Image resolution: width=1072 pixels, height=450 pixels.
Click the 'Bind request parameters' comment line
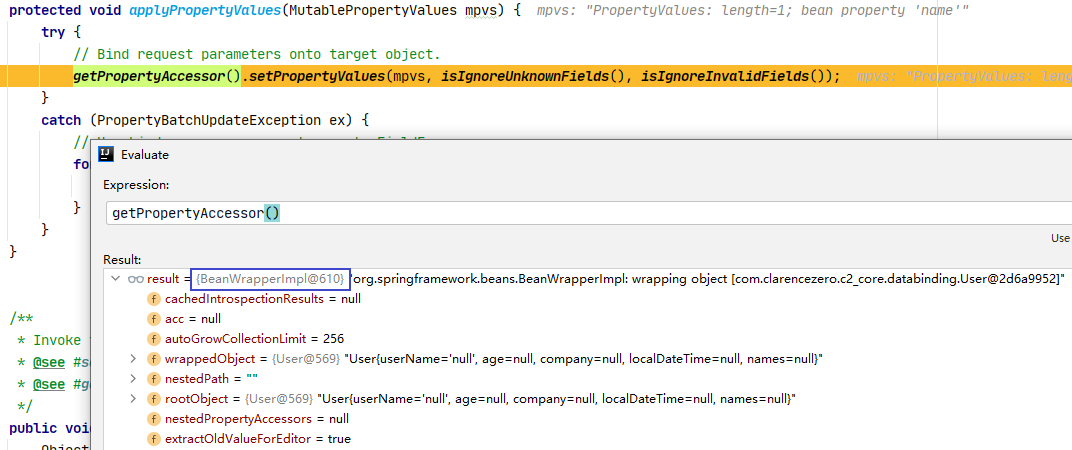[x=257, y=54]
